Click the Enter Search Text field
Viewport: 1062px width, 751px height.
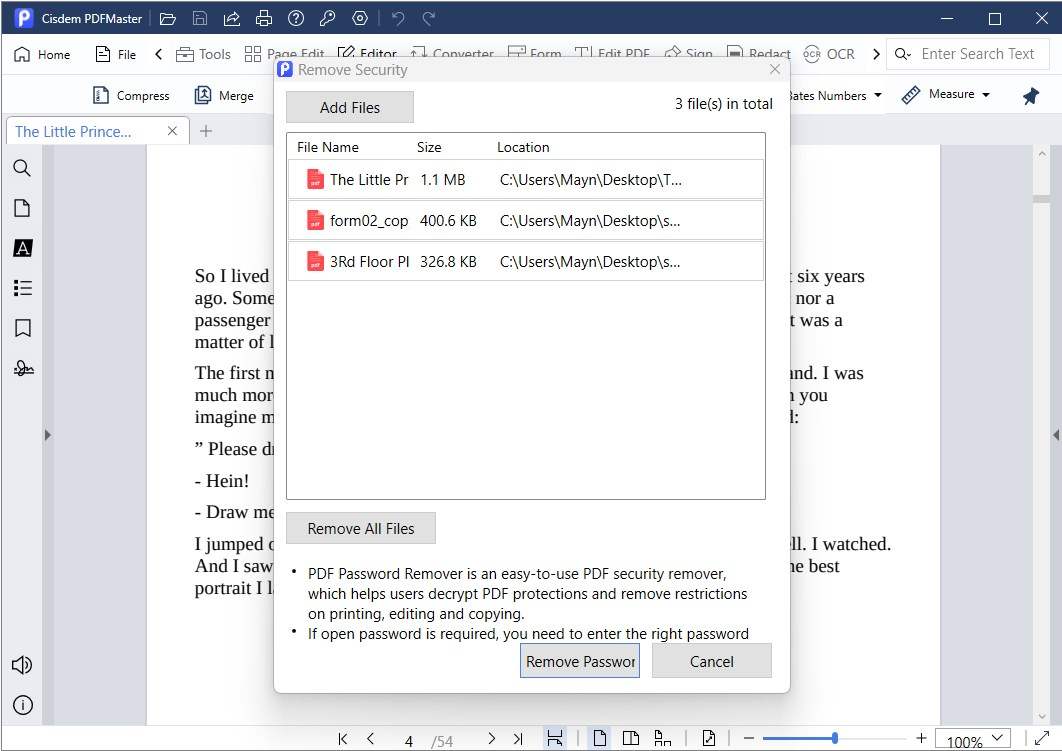(977, 54)
